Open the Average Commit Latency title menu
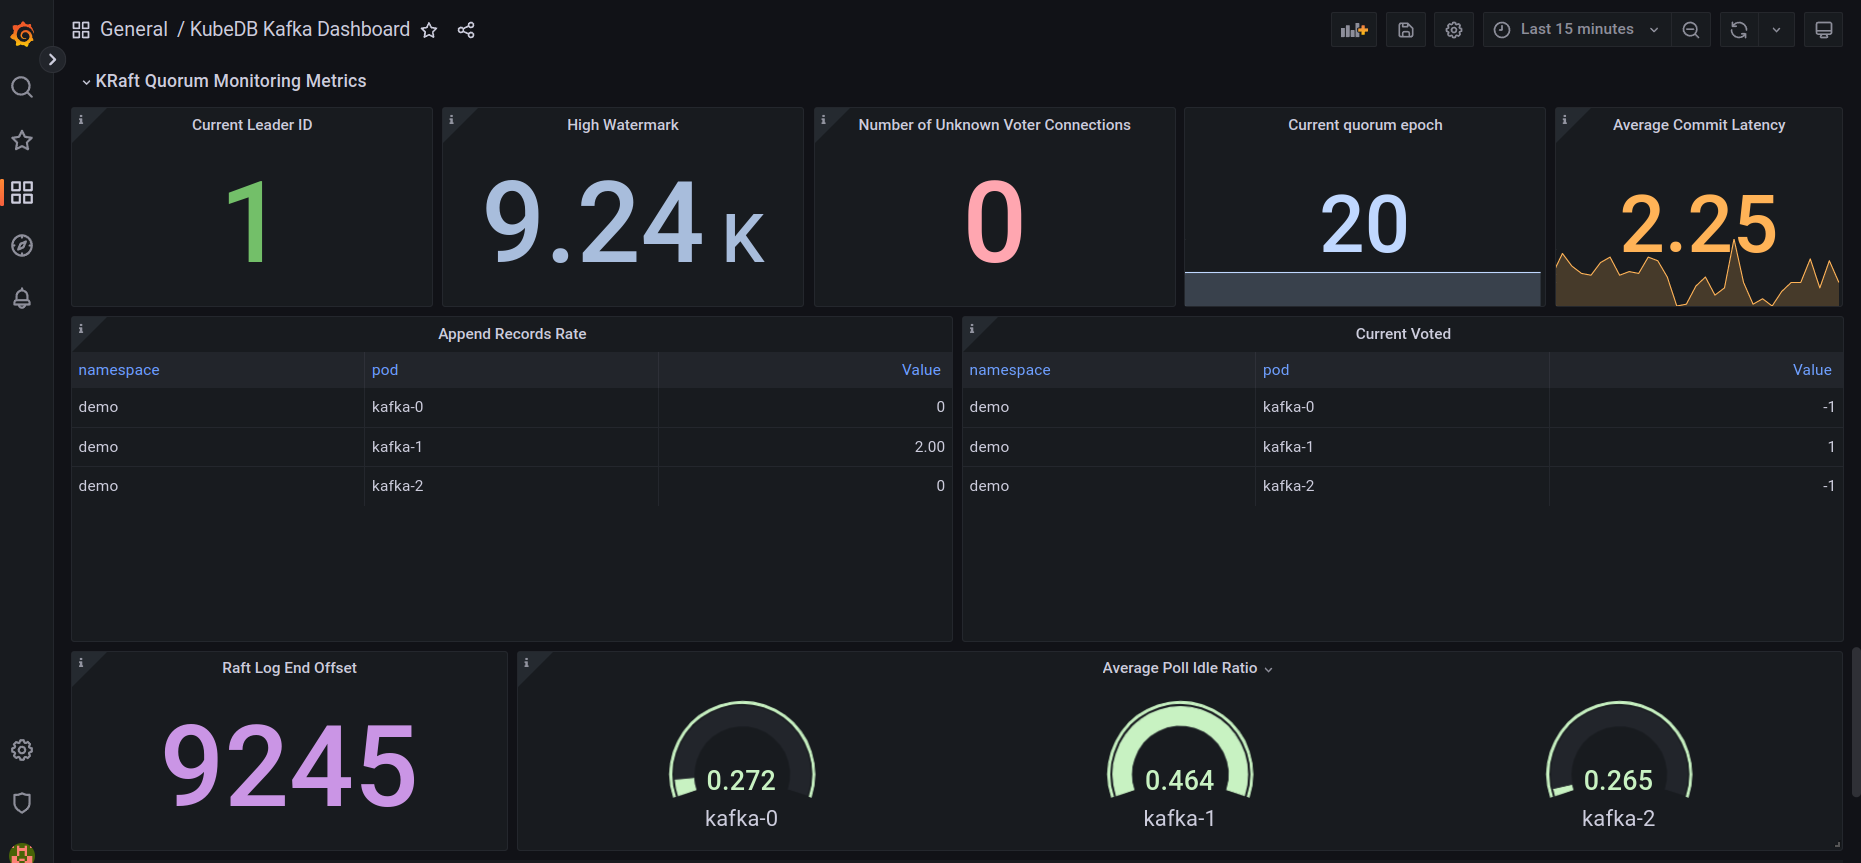 pos(1699,125)
